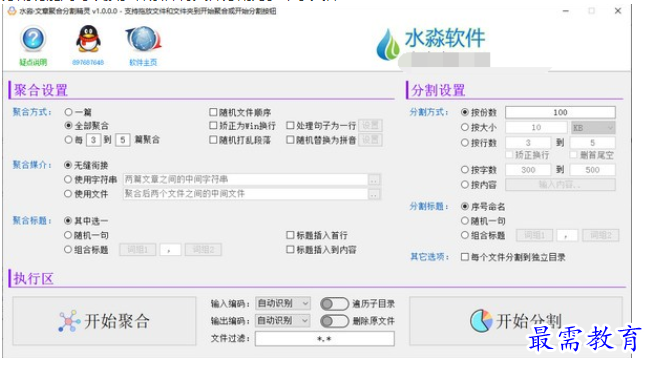Select 随机一句 radio under 聚合标题
This screenshot has height=370, width=650.
(x=68, y=235)
